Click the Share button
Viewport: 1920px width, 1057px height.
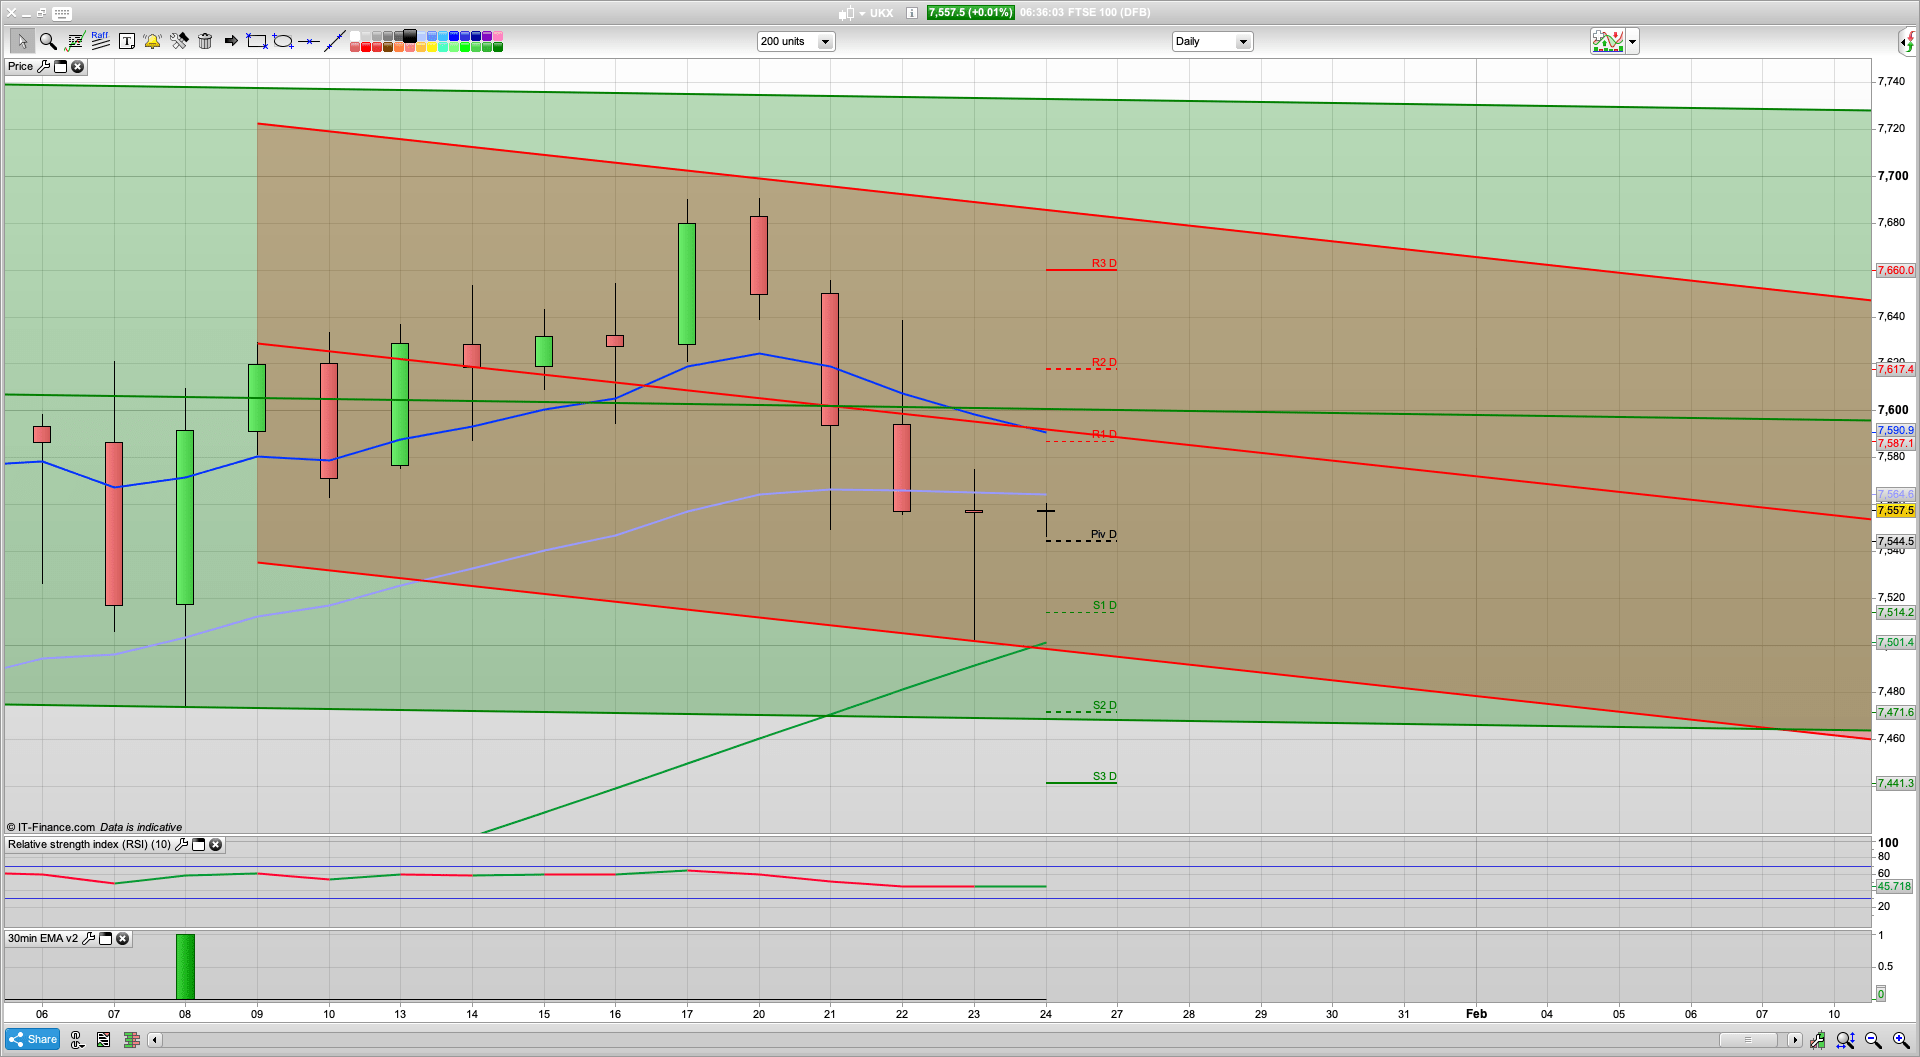pos(33,1039)
